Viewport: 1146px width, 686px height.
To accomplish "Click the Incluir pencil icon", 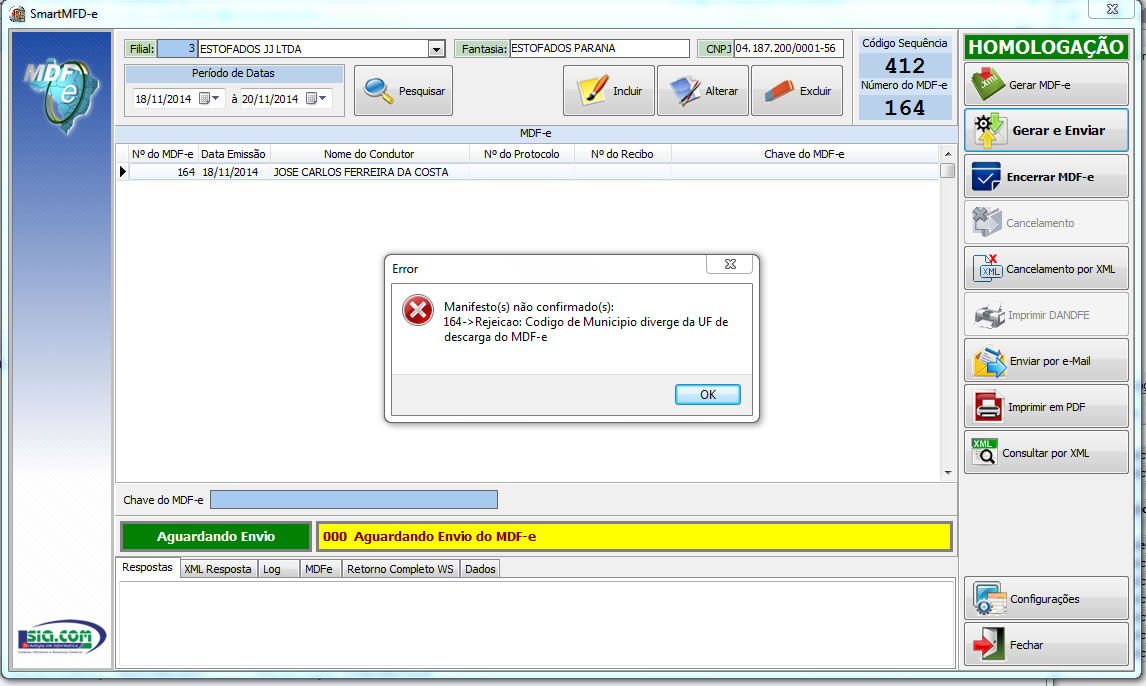I will point(592,91).
